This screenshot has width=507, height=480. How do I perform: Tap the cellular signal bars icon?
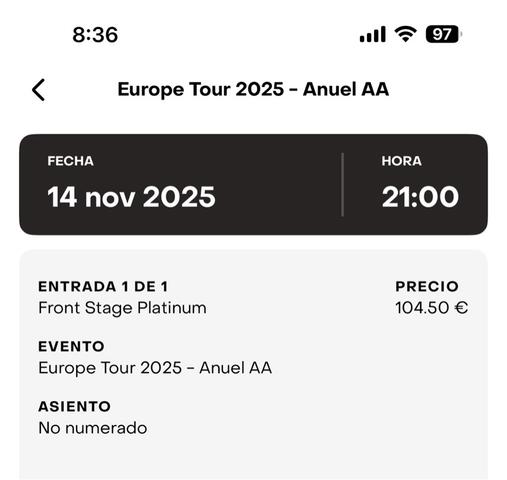(x=373, y=34)
